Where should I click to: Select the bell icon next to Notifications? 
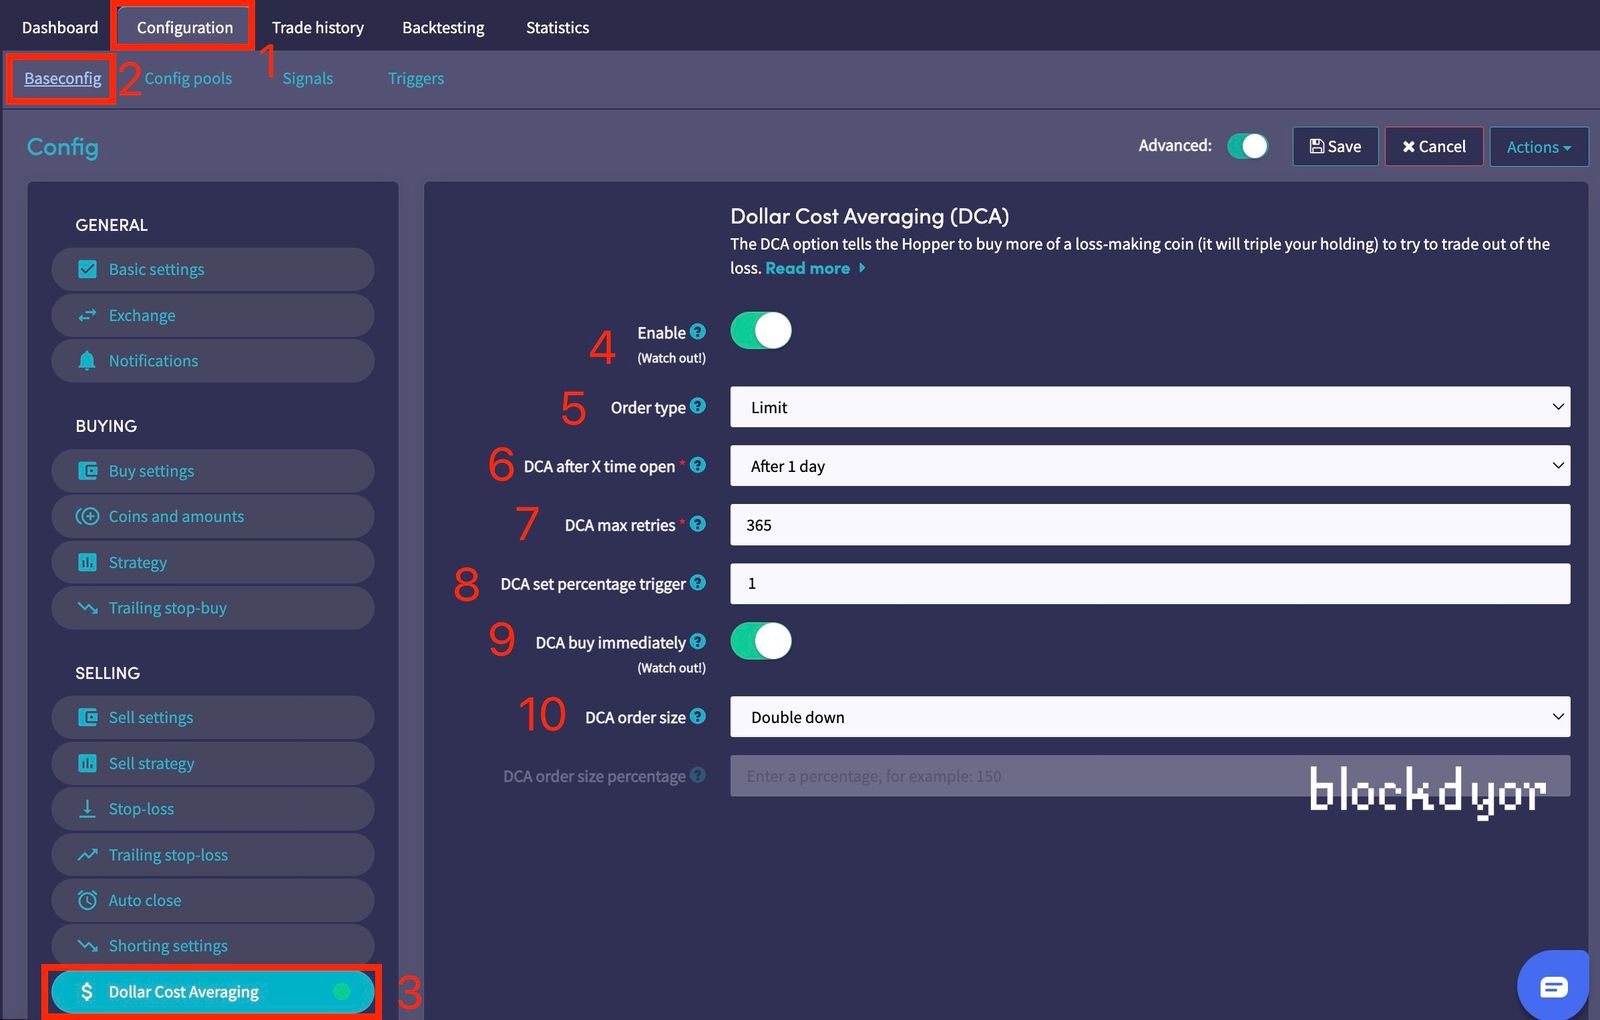(x=88, y=360)
